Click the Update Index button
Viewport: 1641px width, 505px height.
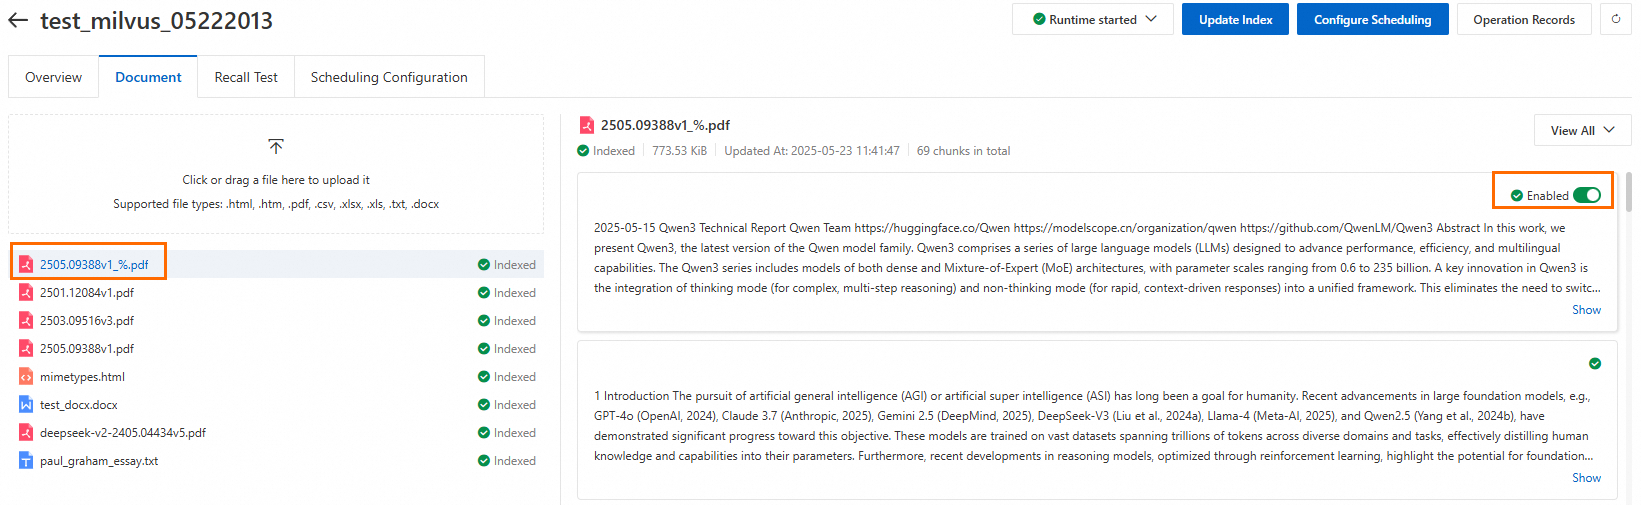1235,19
